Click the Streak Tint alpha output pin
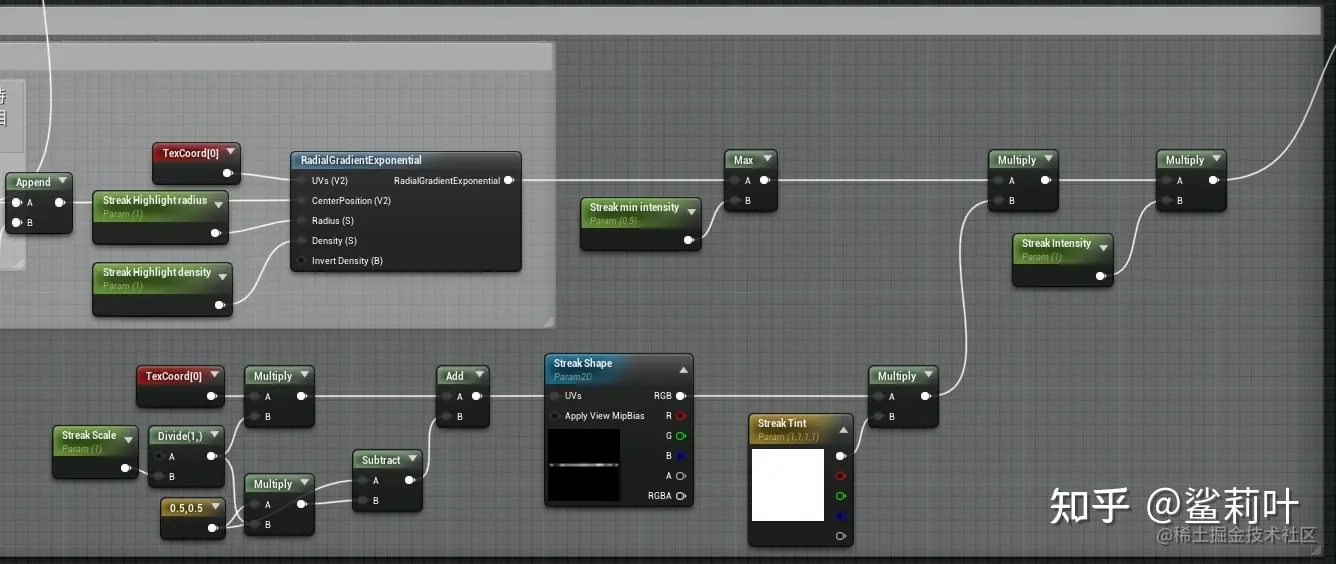The image size is (1336, 564). point(840,536)
